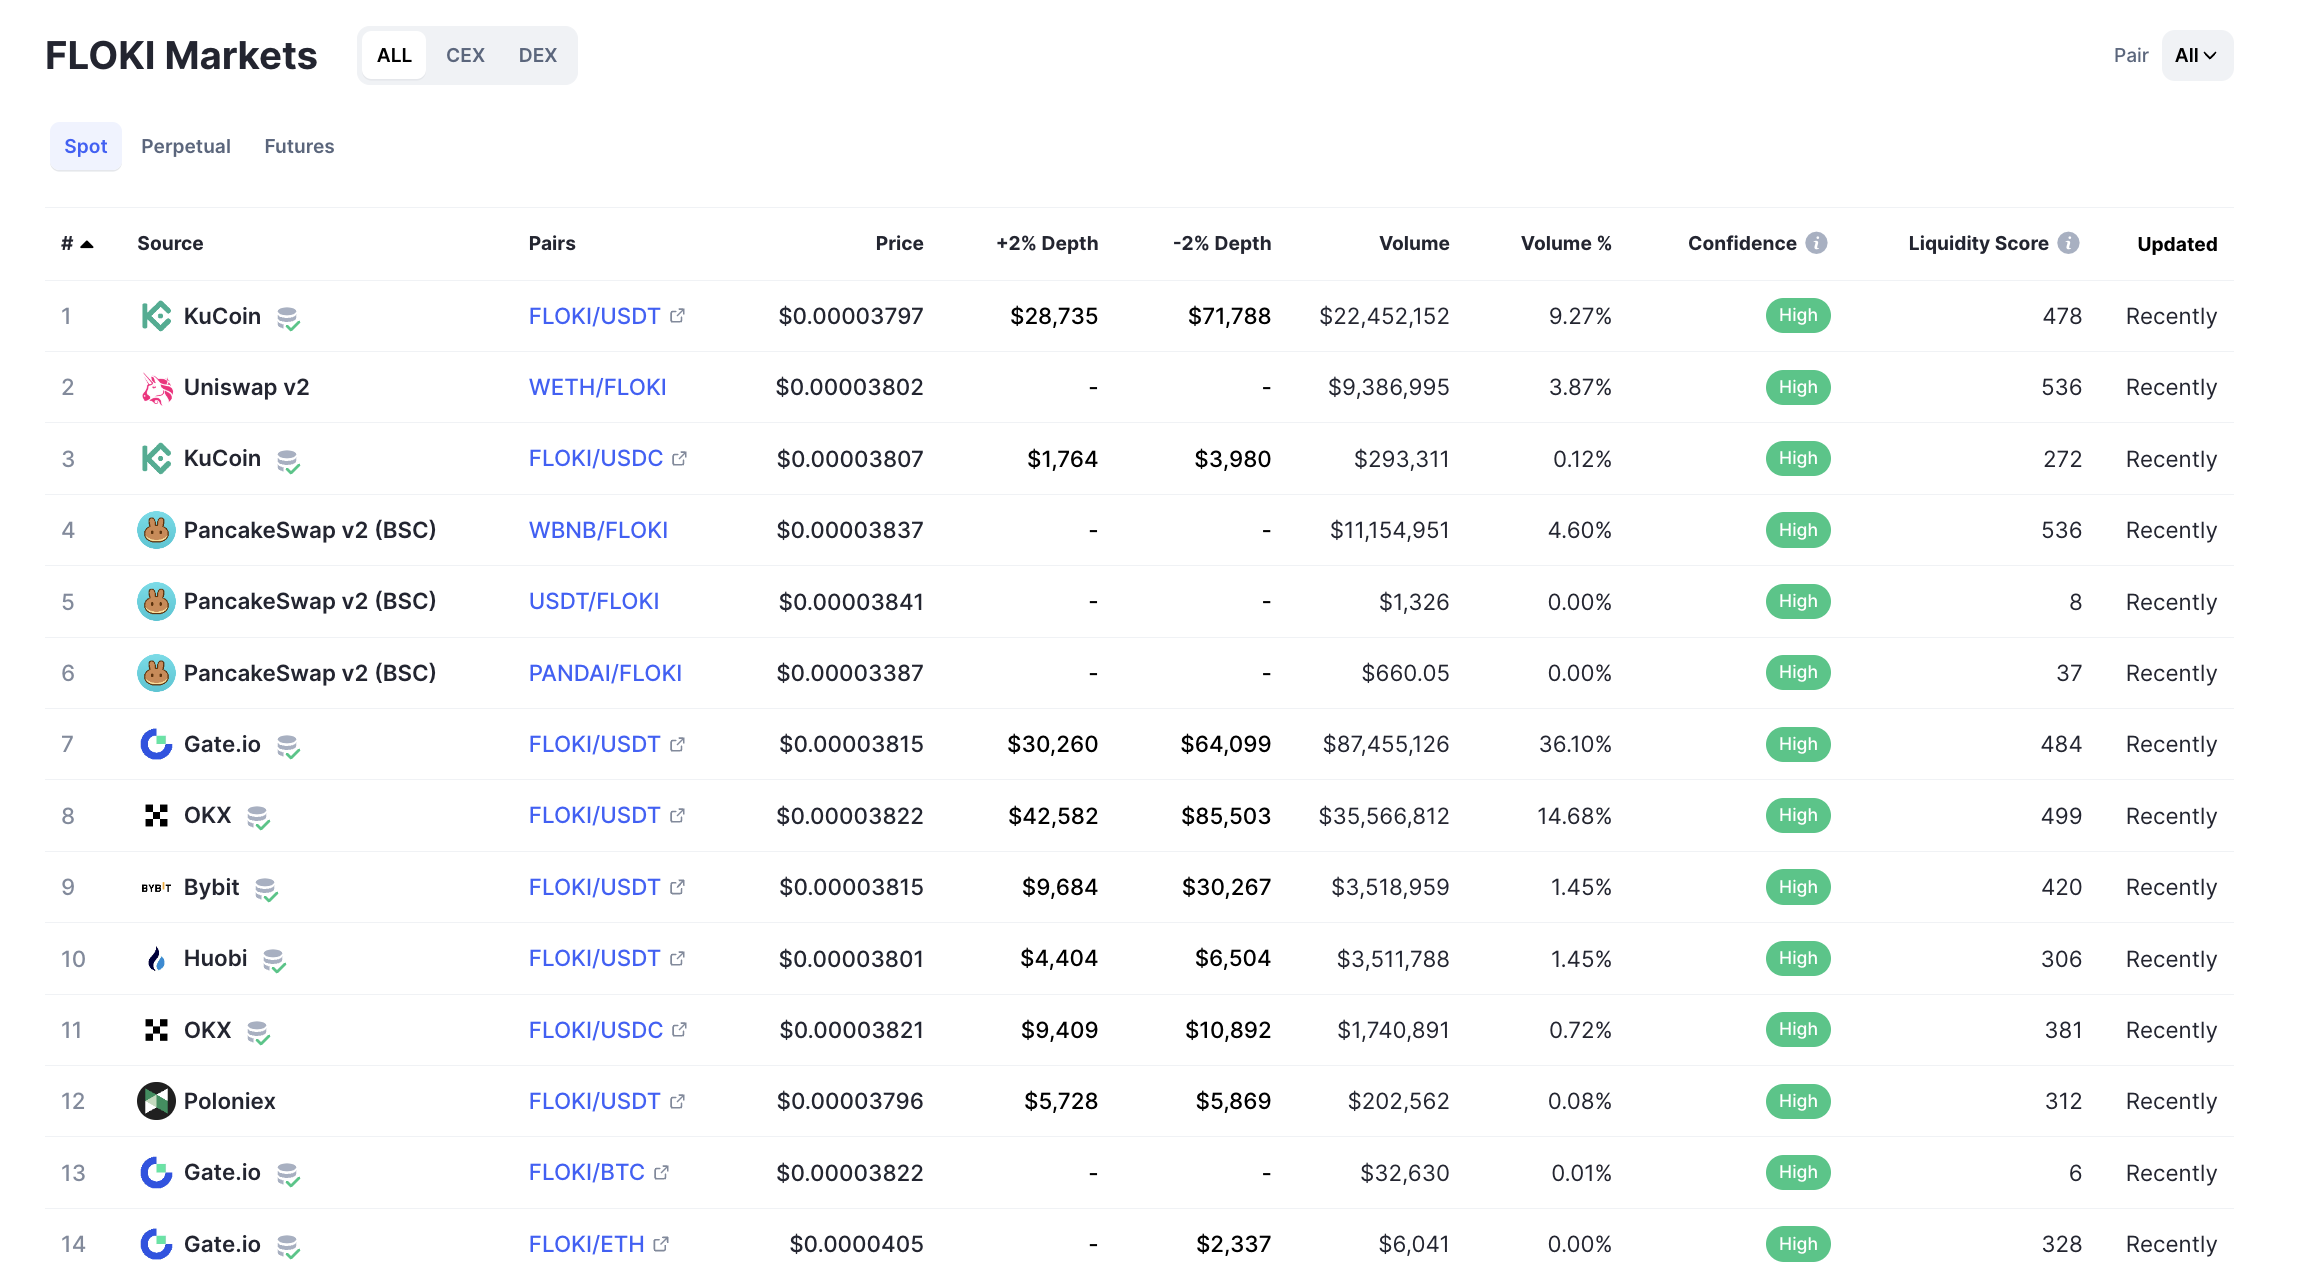
Task: Click the Poloniex exchange logo
Action: (x=156, y=1101)
